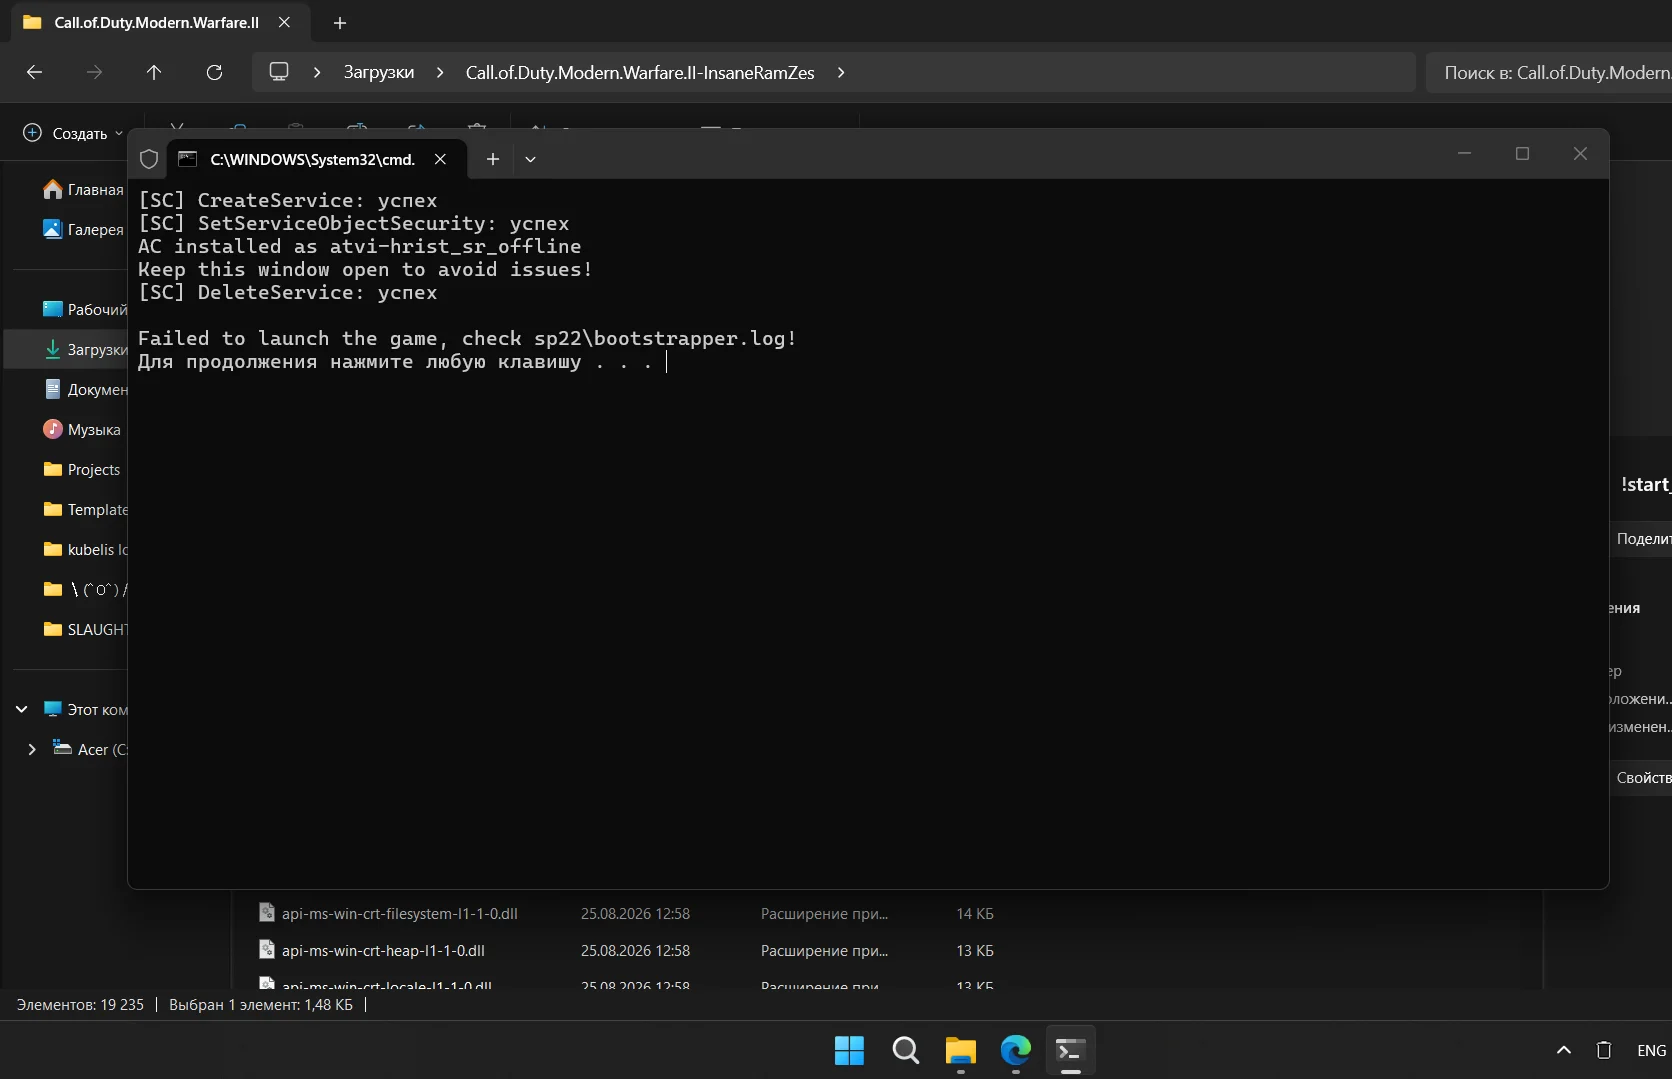This screenshot has width=1672, height=1079.
Task: Open Галерея in the Explorer sidebar
Action: (84, 229)
